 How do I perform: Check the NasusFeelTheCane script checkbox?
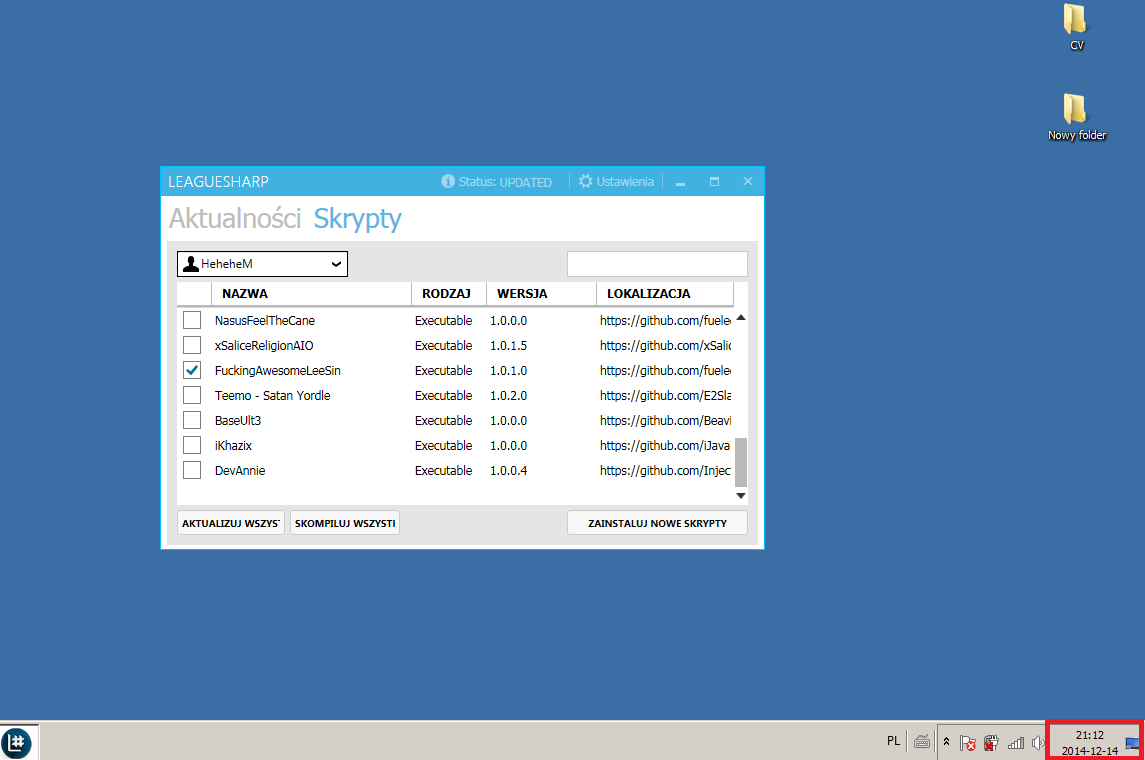click(192, 320)
